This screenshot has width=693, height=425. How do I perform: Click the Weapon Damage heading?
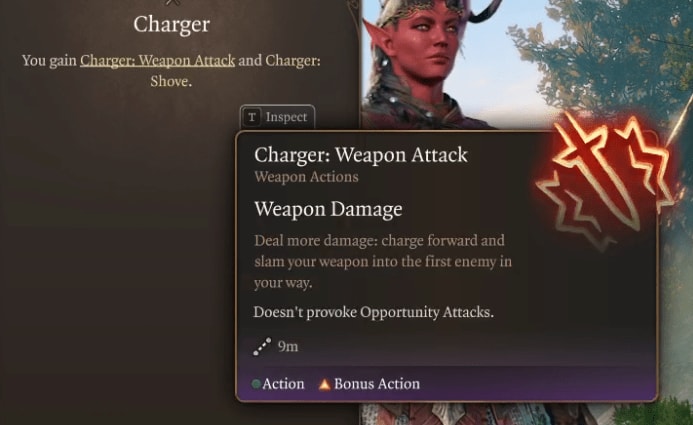[328, 209]
